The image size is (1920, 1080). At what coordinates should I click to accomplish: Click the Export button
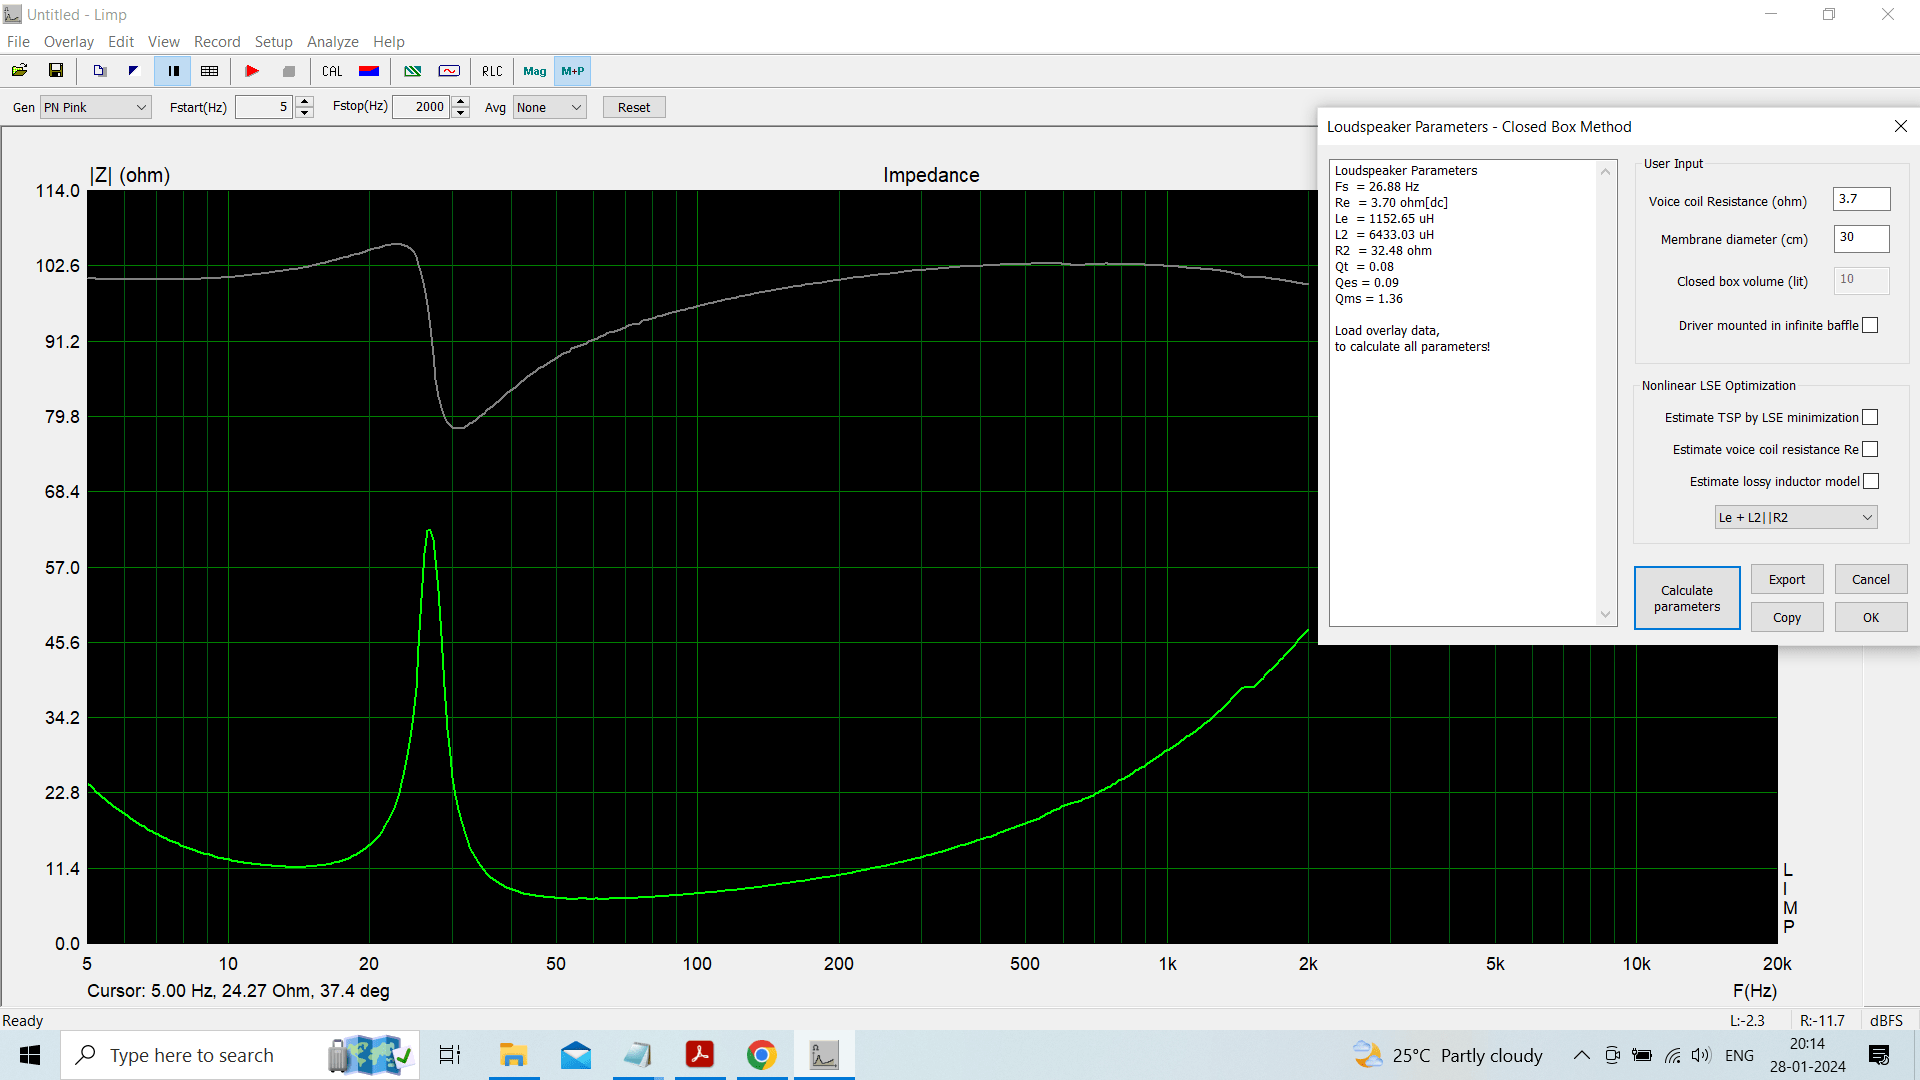pyautogui.click(x=1787, y=579)
